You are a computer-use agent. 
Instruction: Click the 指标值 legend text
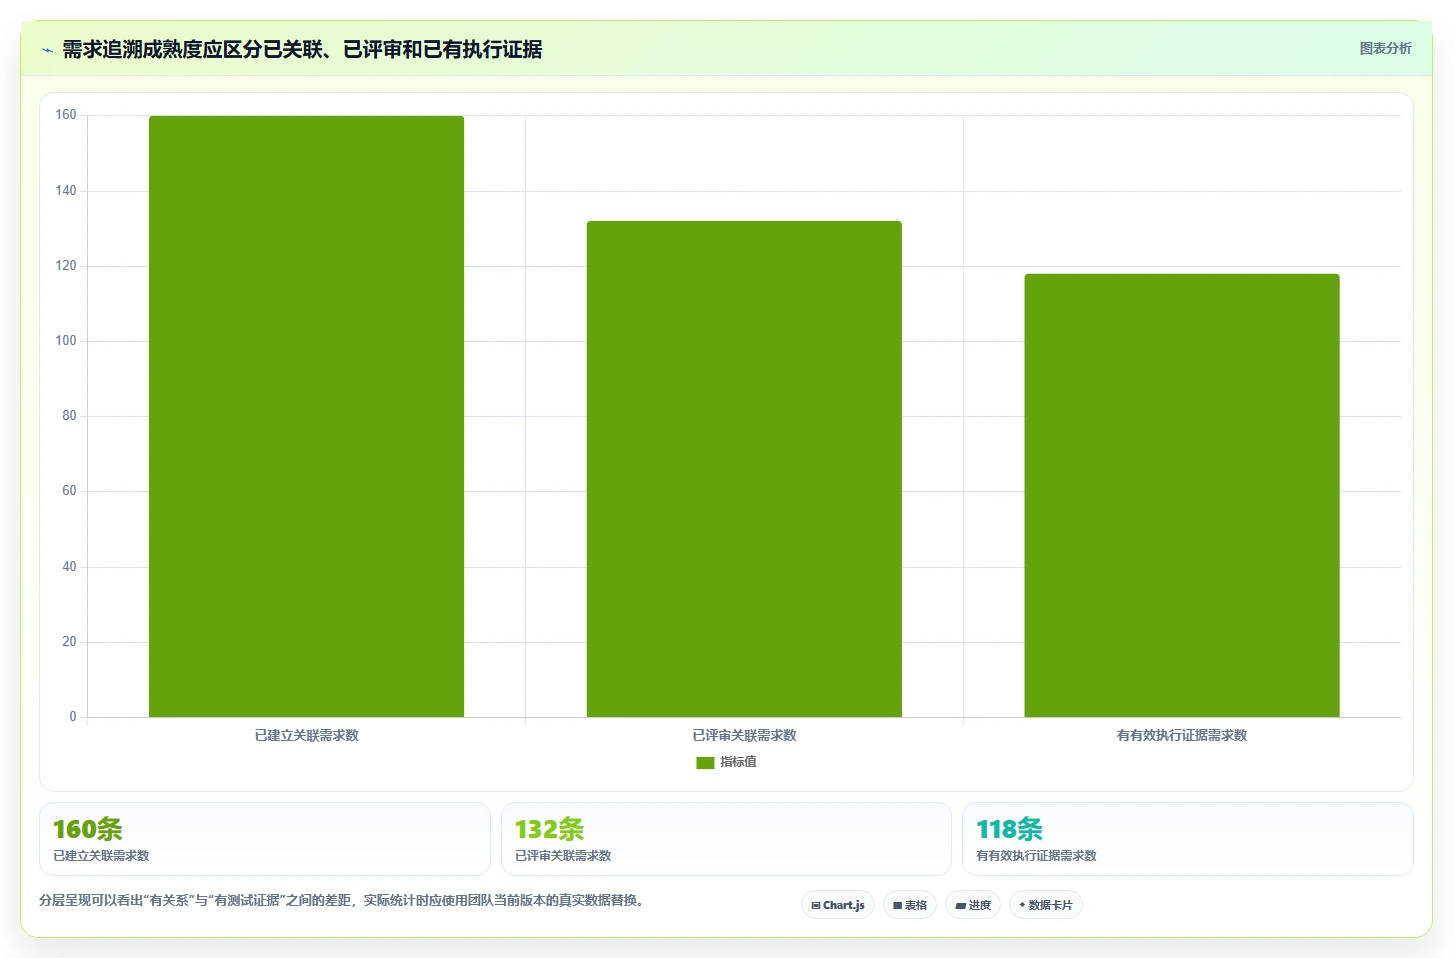tap(738, 762)
